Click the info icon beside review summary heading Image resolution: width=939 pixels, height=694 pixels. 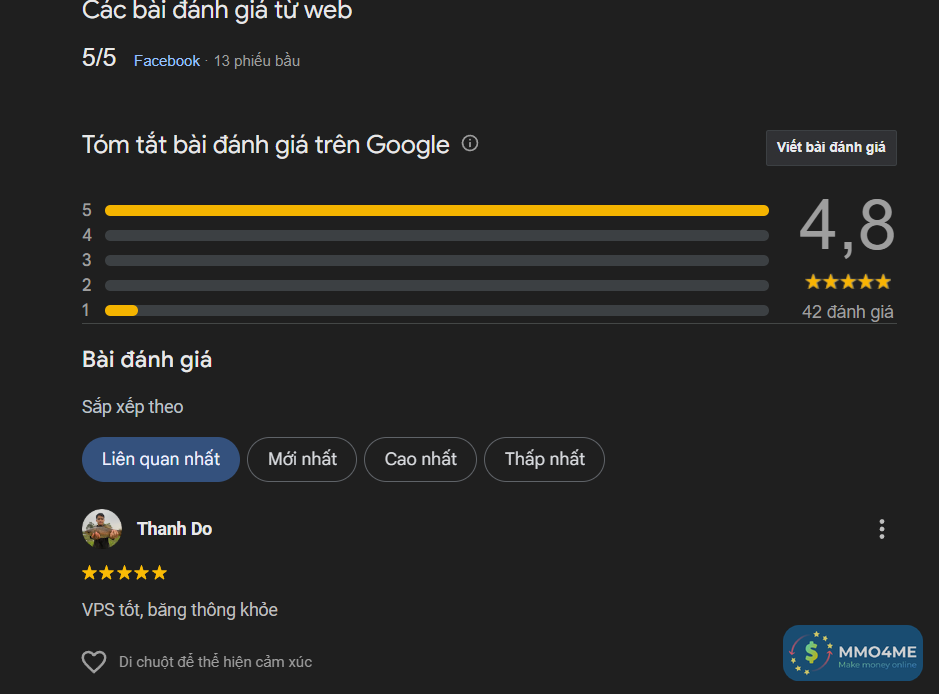pyautogui.click(x=470, y=143)
